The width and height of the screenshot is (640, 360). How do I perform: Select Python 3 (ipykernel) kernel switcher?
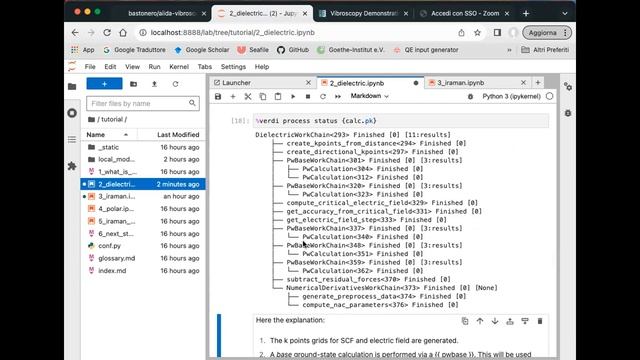(x=511, y=96)
